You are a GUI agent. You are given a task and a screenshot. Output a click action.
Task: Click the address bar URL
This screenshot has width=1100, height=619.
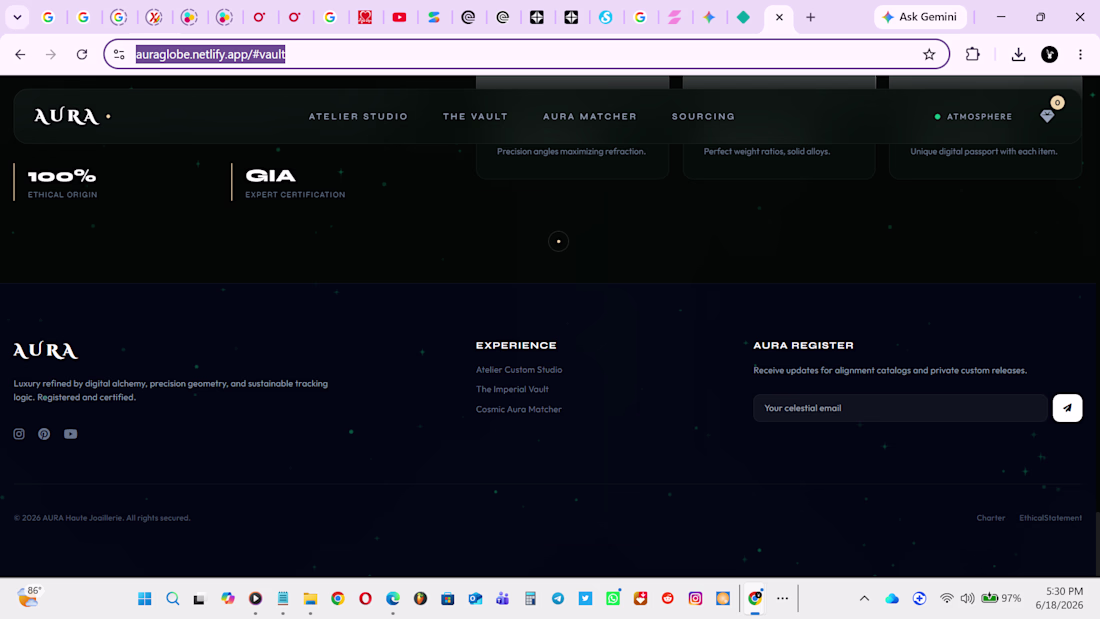[x=210, y=54]
